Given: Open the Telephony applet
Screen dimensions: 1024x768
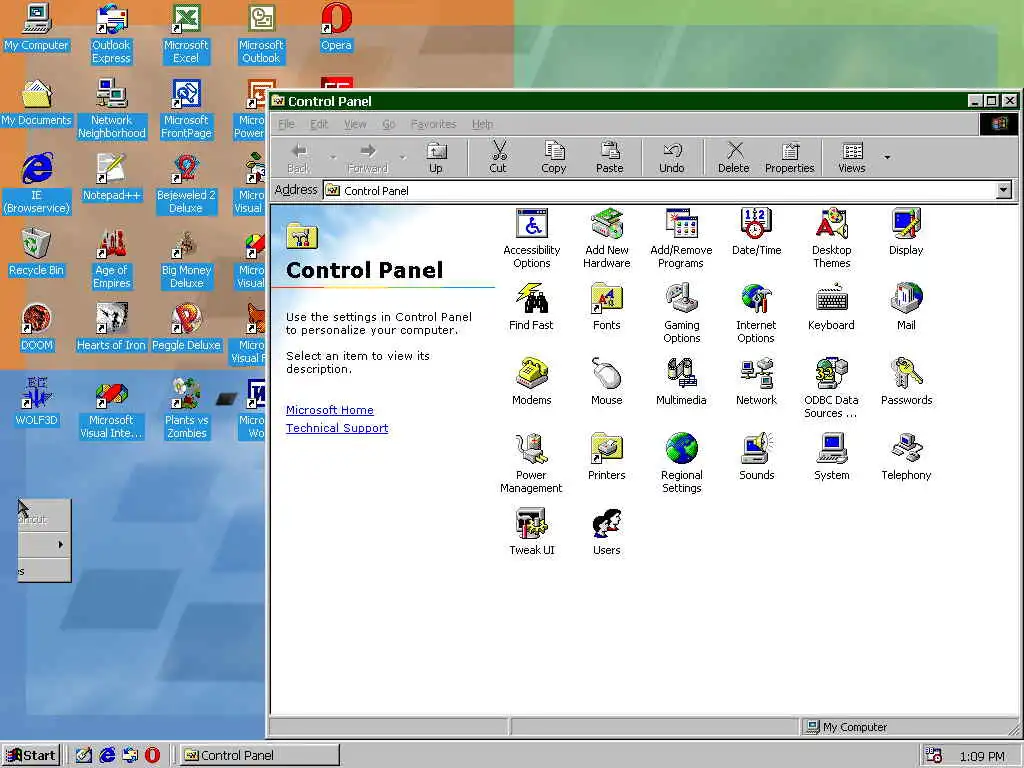Looking at the screenshot, I should [x=906, y=457].
